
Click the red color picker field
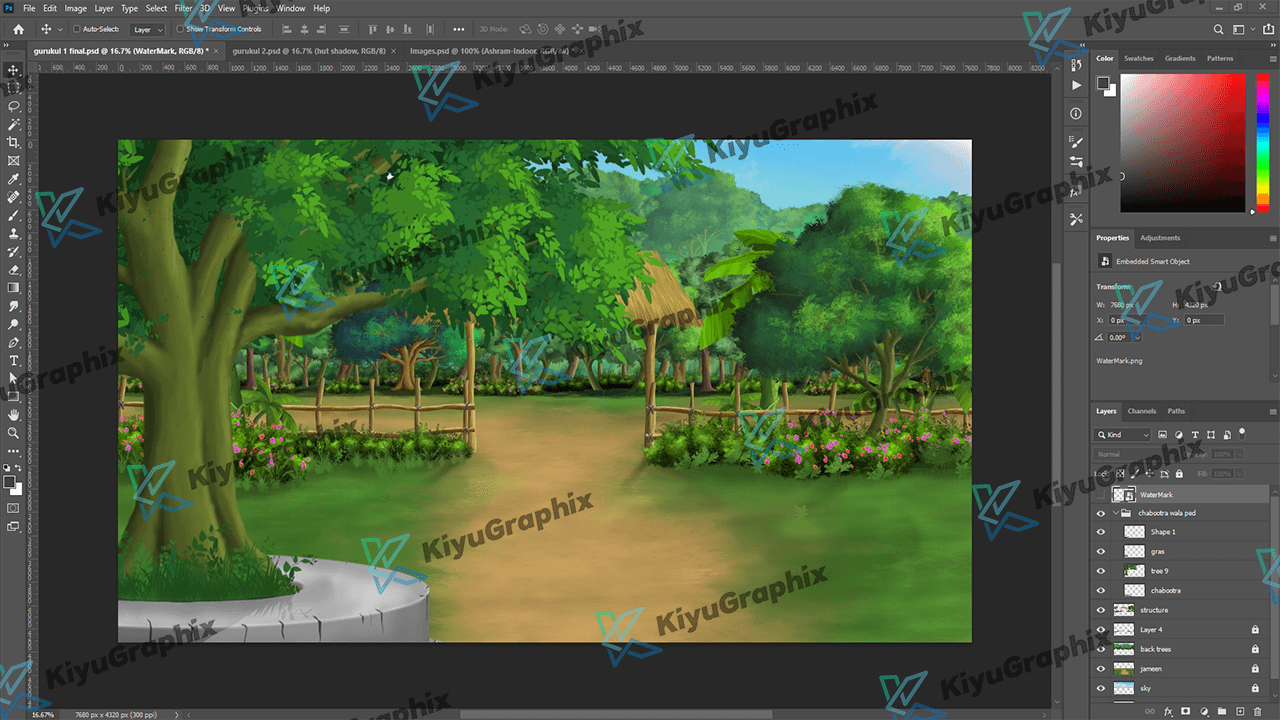pos(1182,142)
